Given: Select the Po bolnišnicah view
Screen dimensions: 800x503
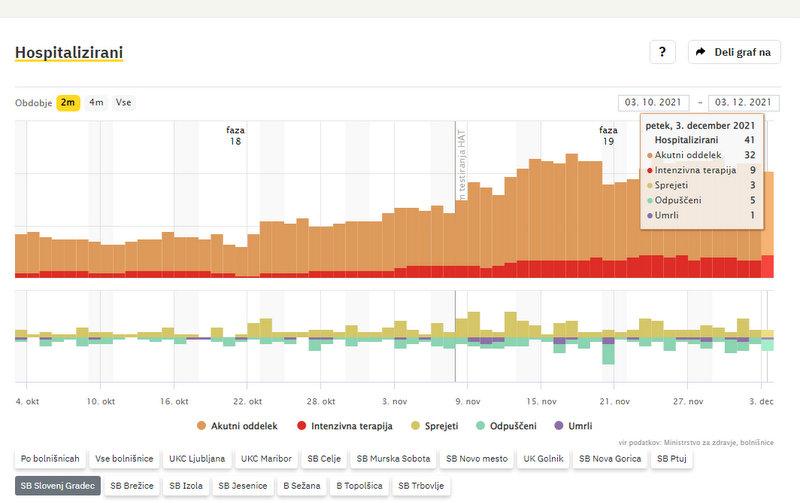Looking at the screenshot, I should coord(48,459).
